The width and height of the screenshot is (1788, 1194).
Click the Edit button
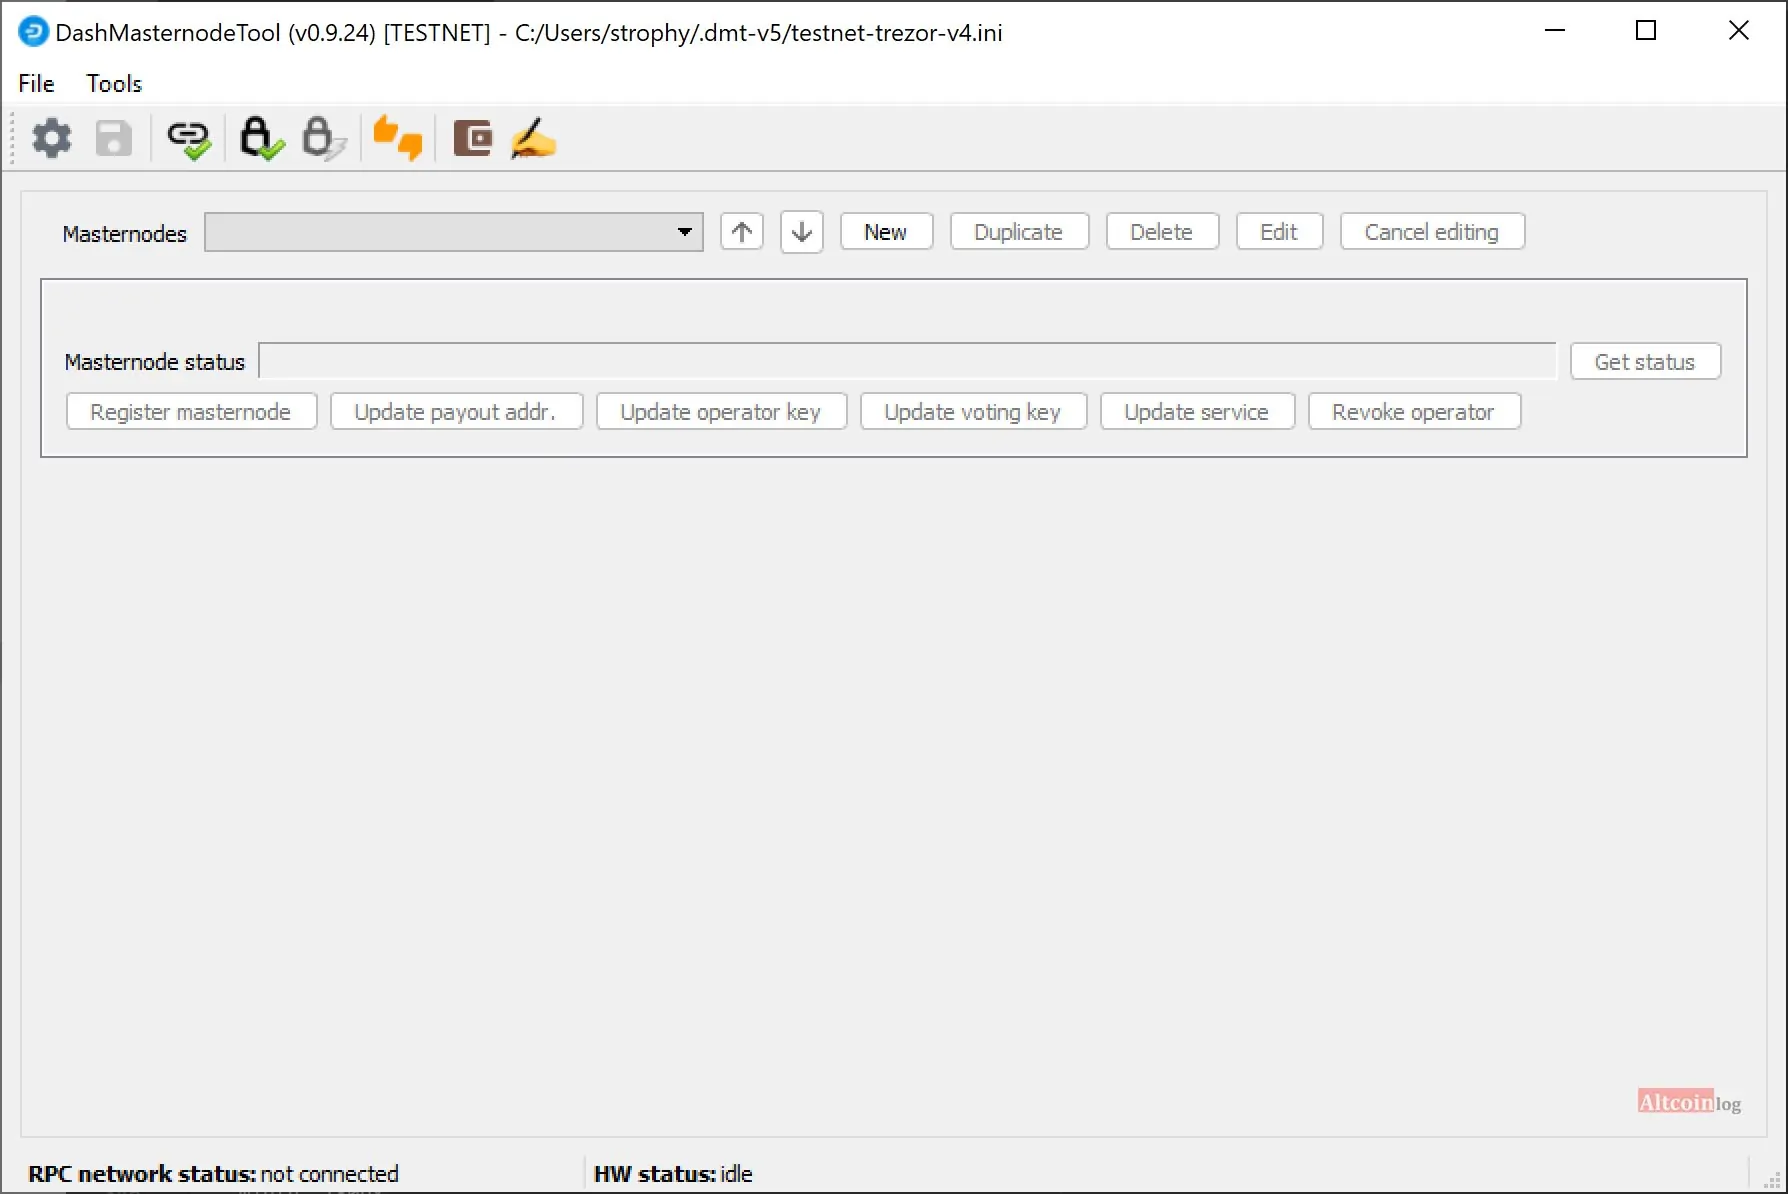tap(1279, 232)
